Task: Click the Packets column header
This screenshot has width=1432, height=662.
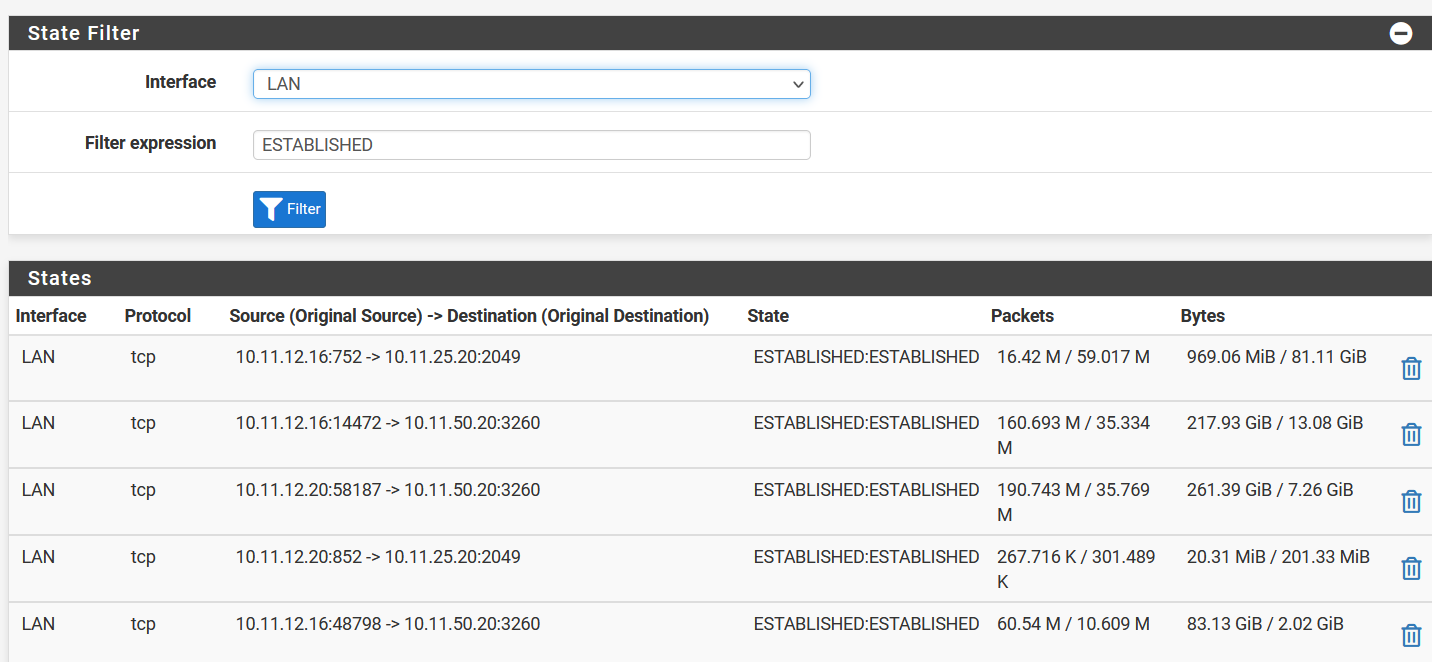Action: click(x=1022, y=316)
